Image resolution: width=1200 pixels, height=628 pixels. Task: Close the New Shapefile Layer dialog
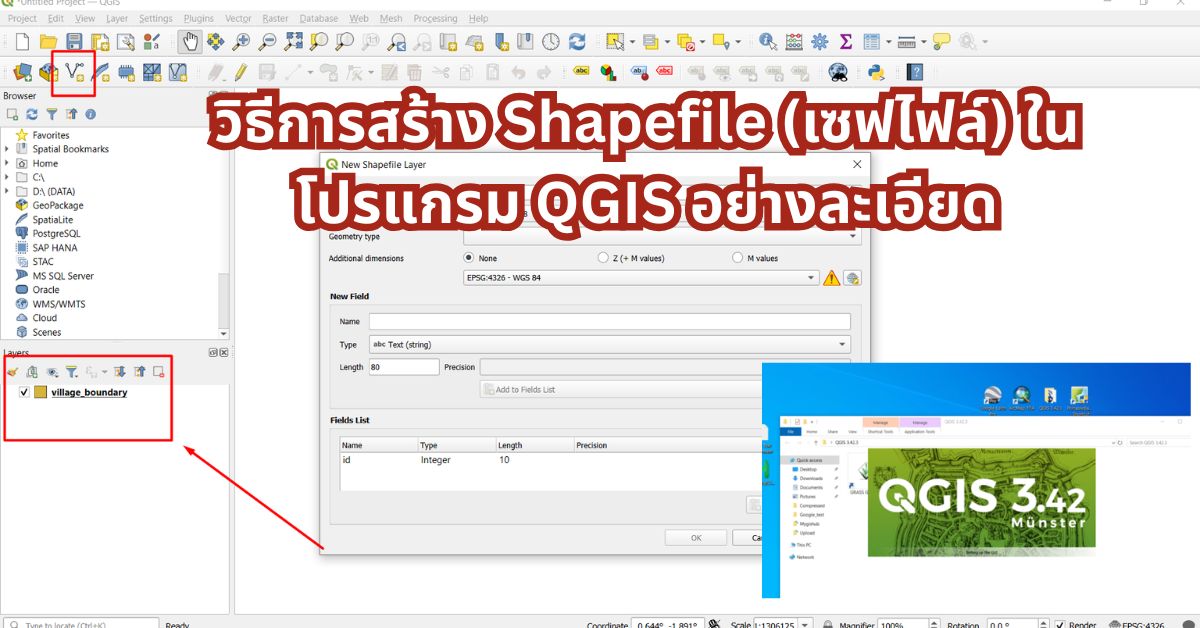pos(857,164)
